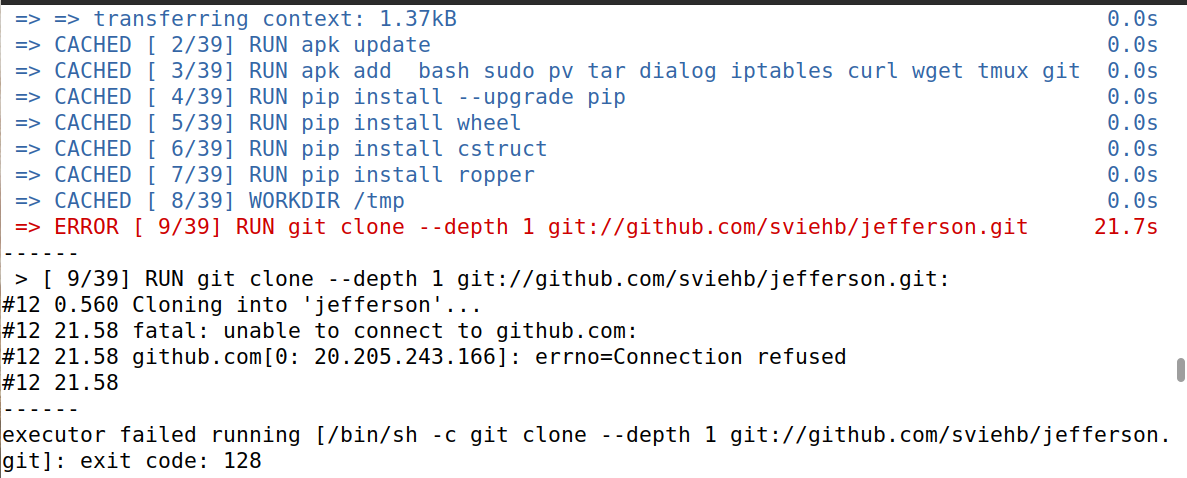Click the vertical scrollbar thumb on the right

pyautogui.click(x=1180, y=372)
